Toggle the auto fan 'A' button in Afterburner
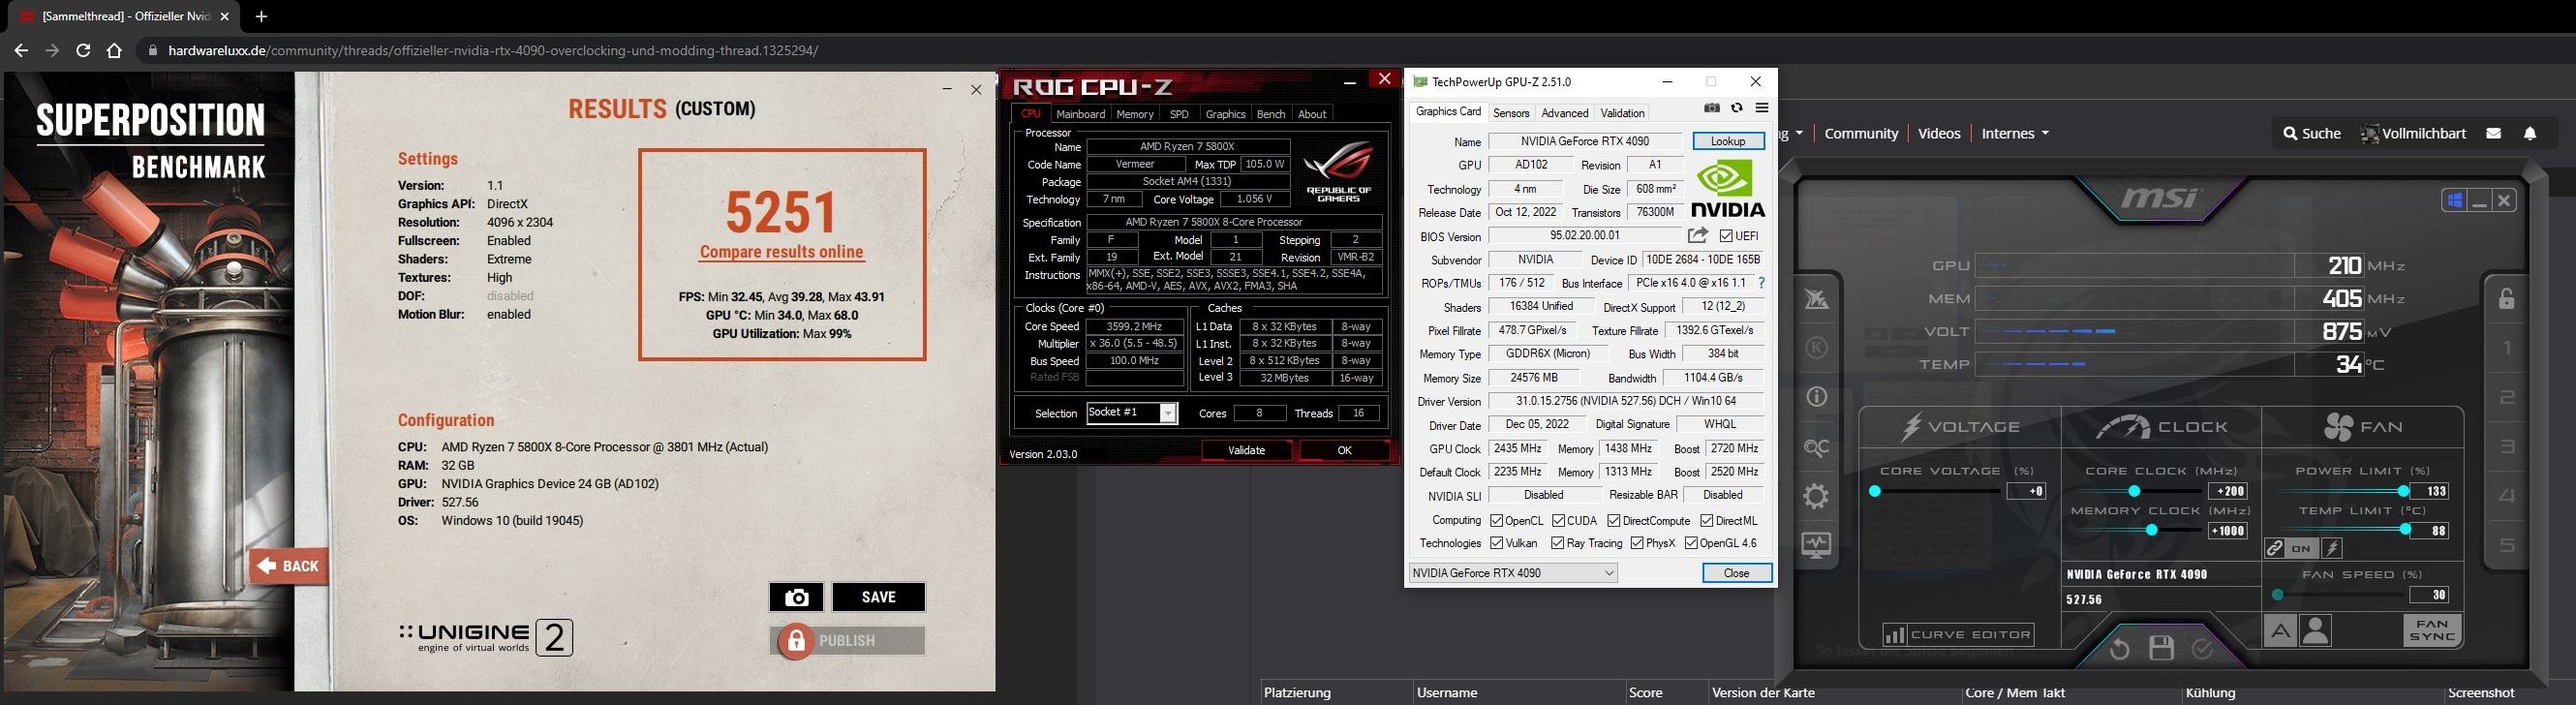This screenshot has width=2576, height=705. 2279,631
